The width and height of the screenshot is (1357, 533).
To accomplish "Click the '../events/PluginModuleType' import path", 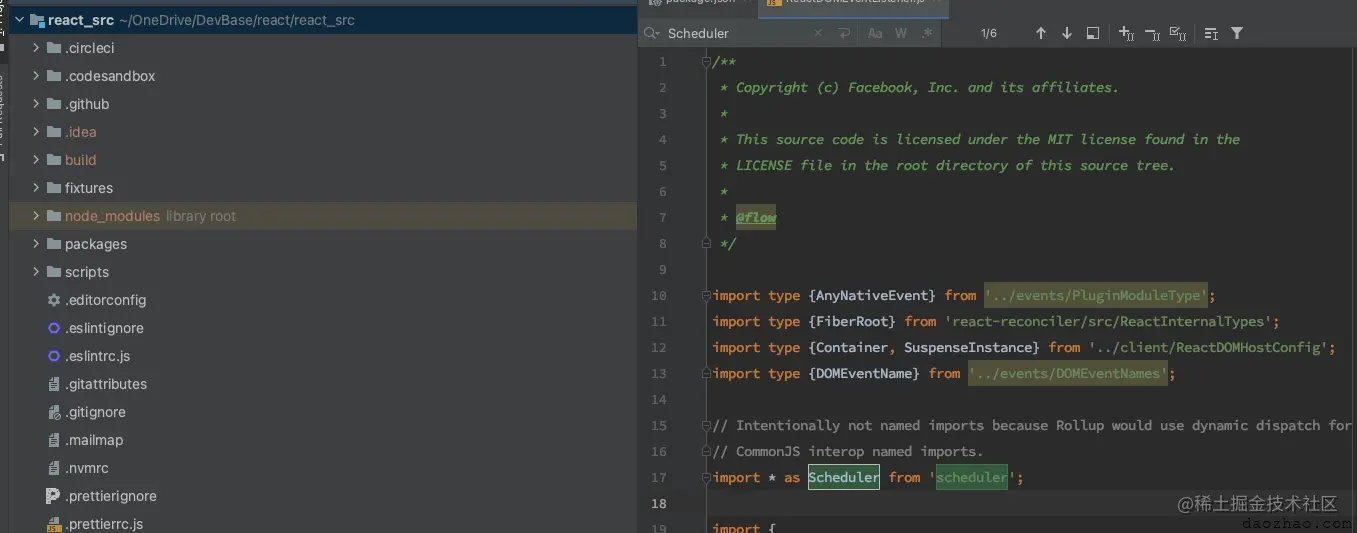I will pyautogui.click(x=1096, y=295).
